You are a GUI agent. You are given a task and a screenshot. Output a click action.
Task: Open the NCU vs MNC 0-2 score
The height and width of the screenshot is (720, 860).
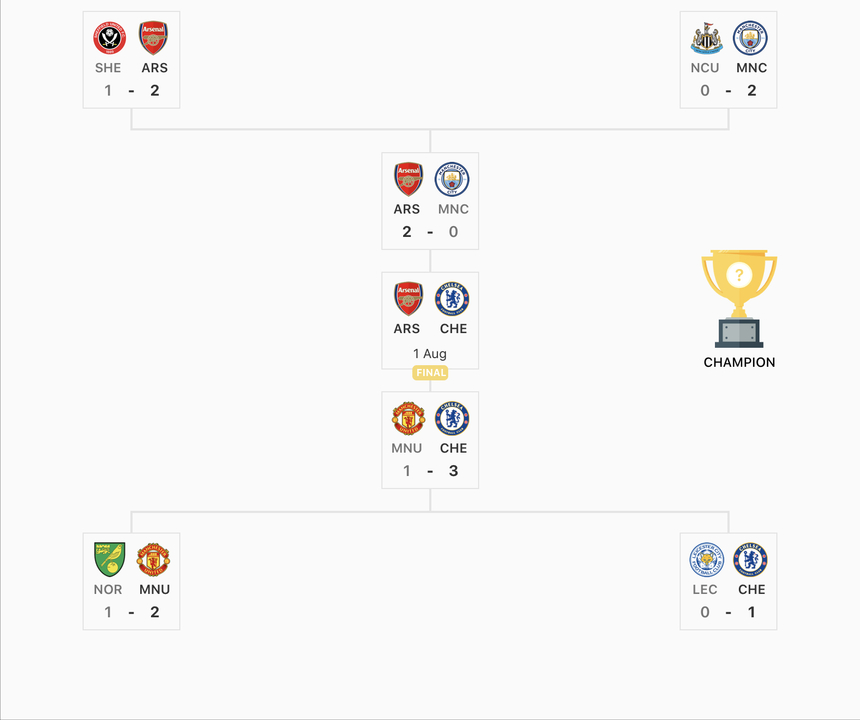(728, 91)
